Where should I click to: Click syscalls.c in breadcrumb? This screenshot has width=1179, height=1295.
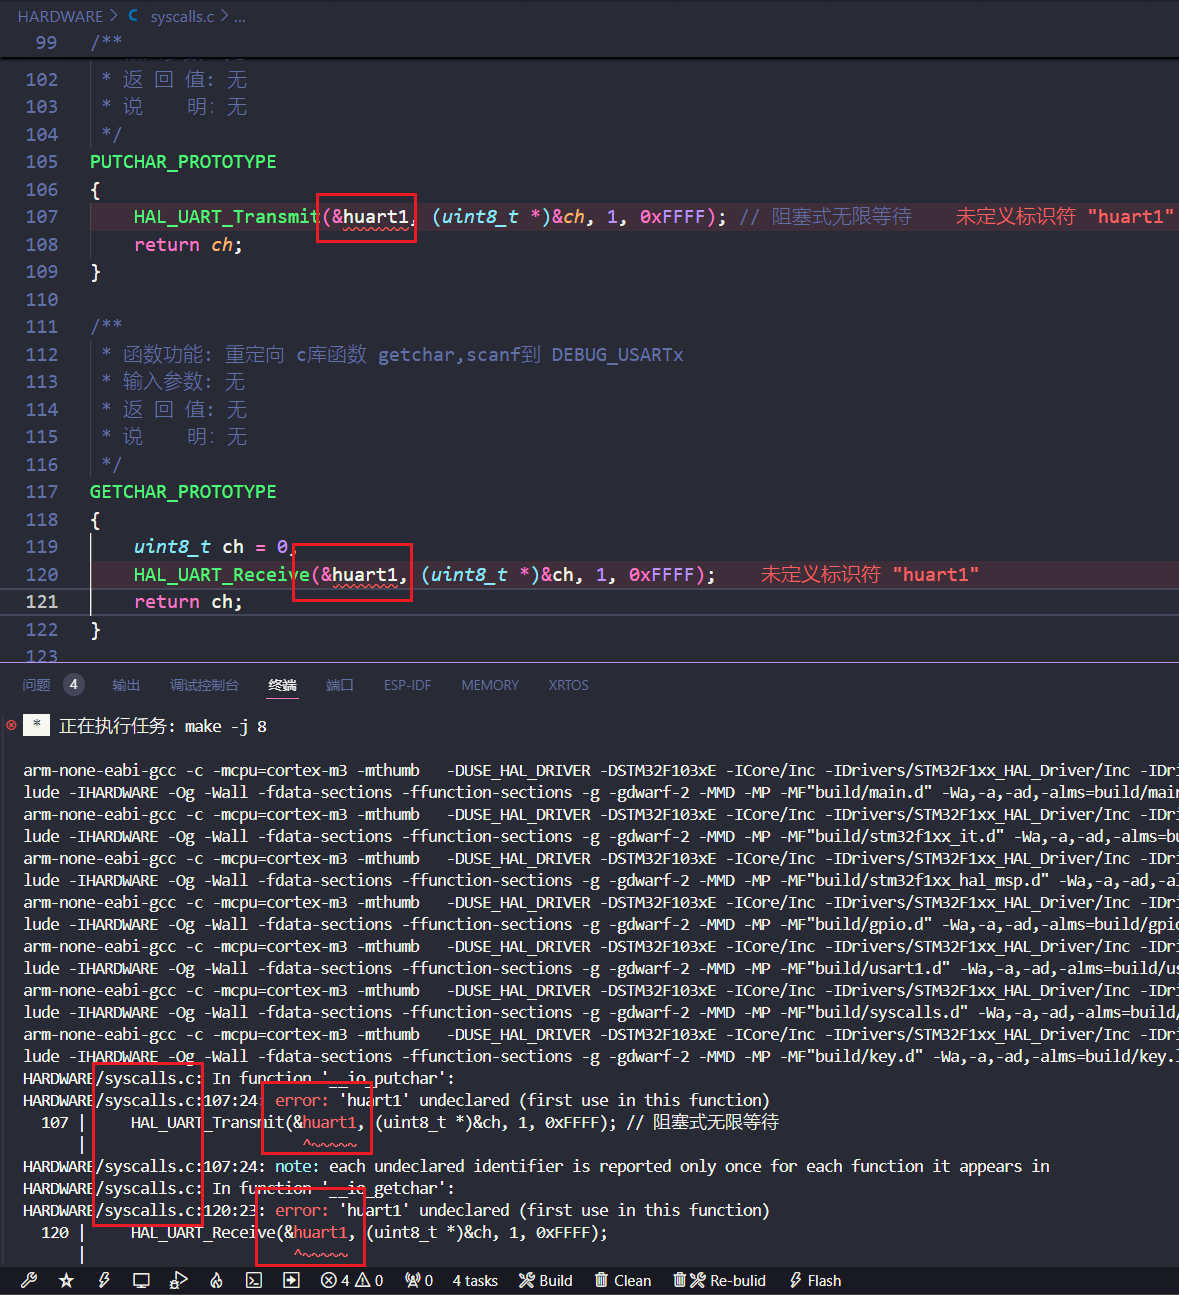tap(182, 16)
